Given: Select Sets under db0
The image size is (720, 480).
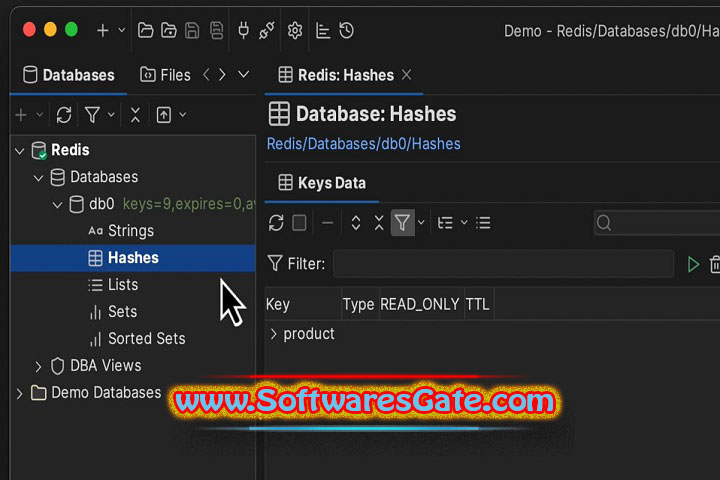Looking at the screenshot, I should pyautogui.click(x=122, y=312).
